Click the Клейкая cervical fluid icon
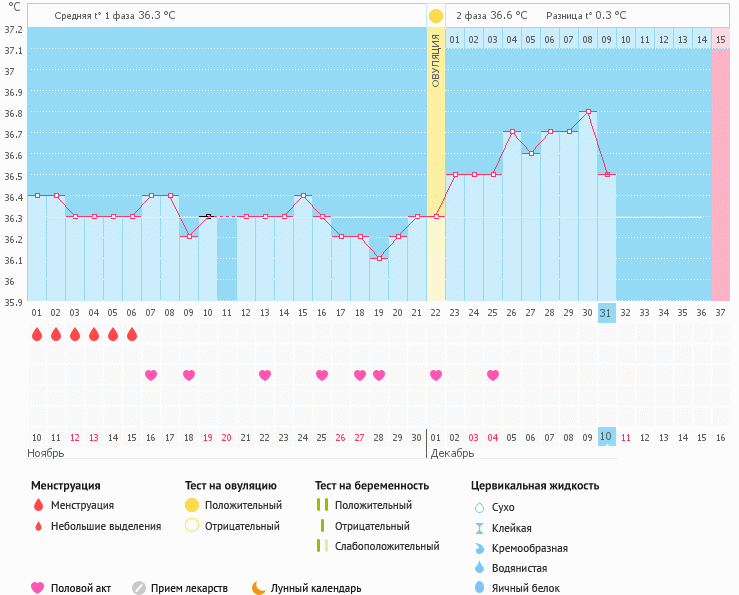 click(x=479, y=528)
